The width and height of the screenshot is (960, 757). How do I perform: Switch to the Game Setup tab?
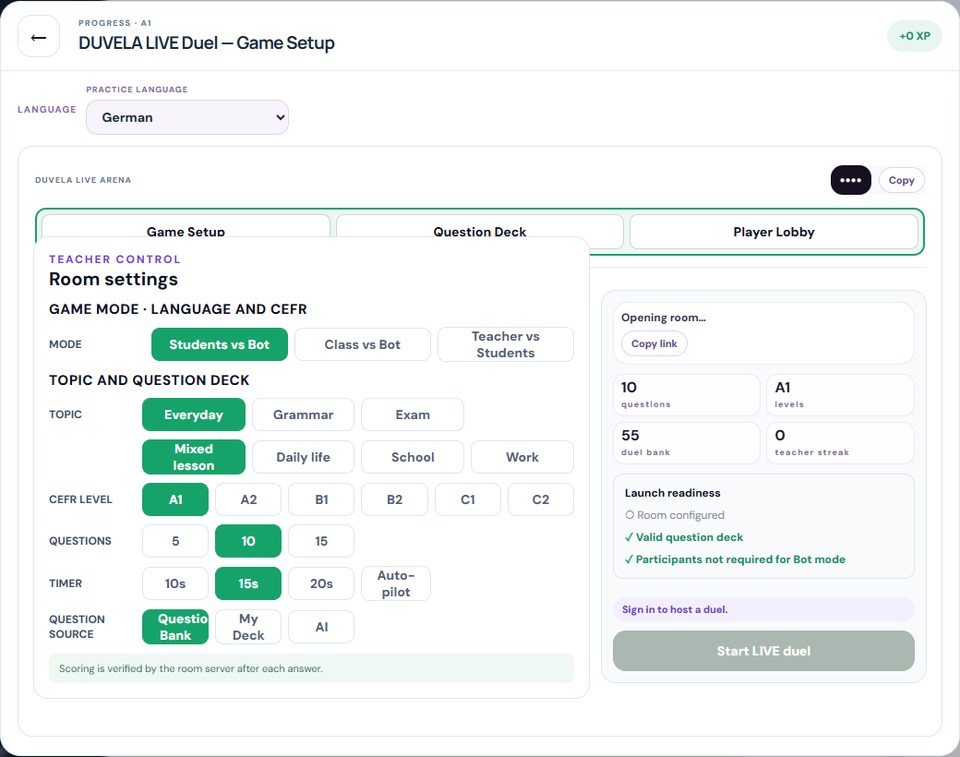[186, 227]
